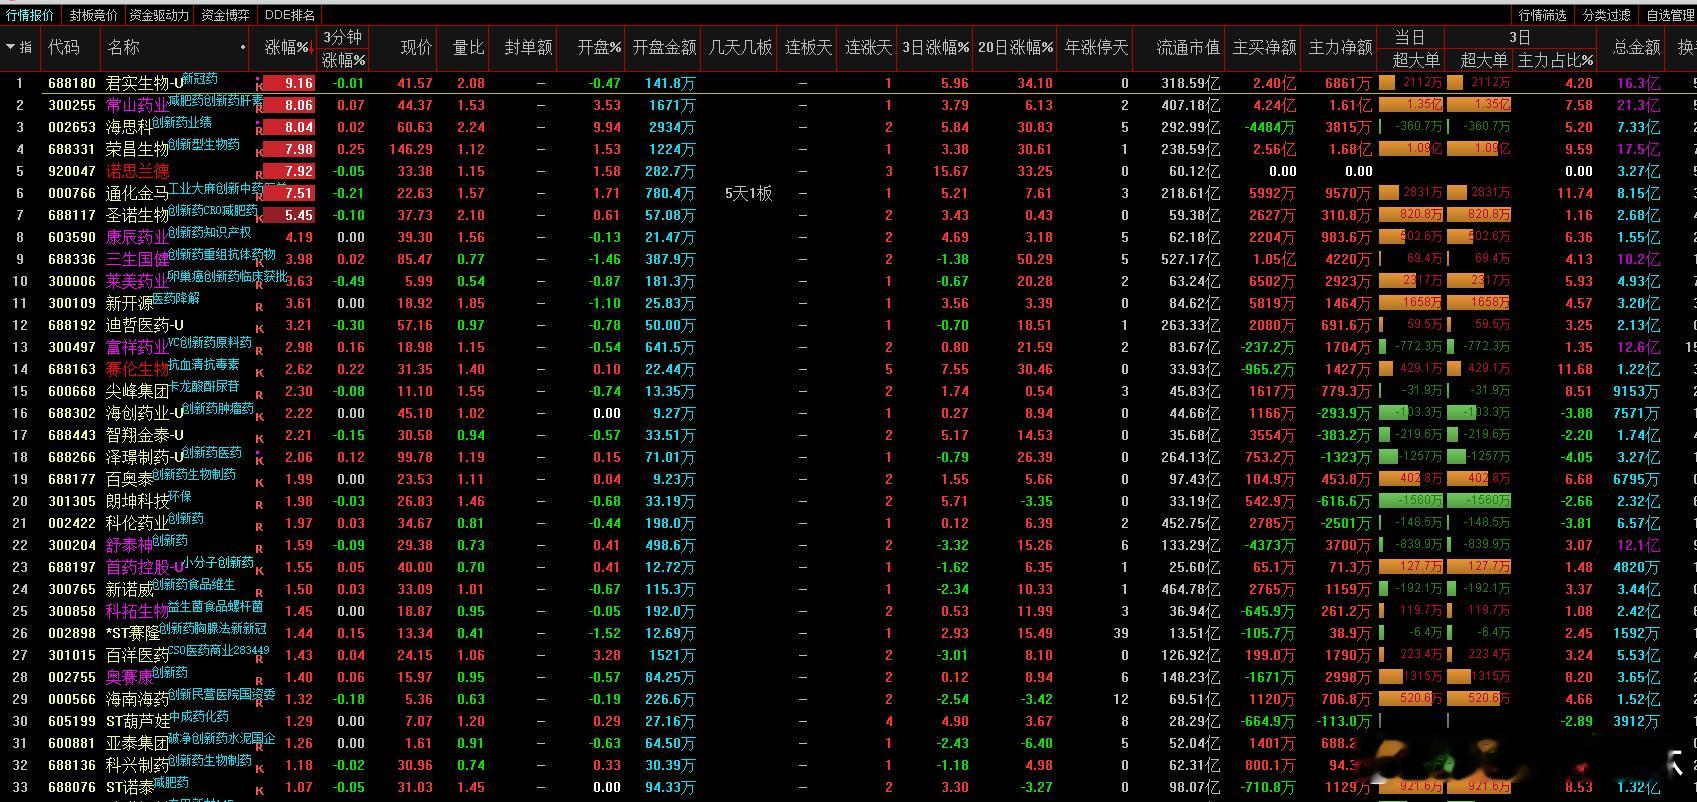
Task: Click stock code 002653
Action: tap(72, 127)
